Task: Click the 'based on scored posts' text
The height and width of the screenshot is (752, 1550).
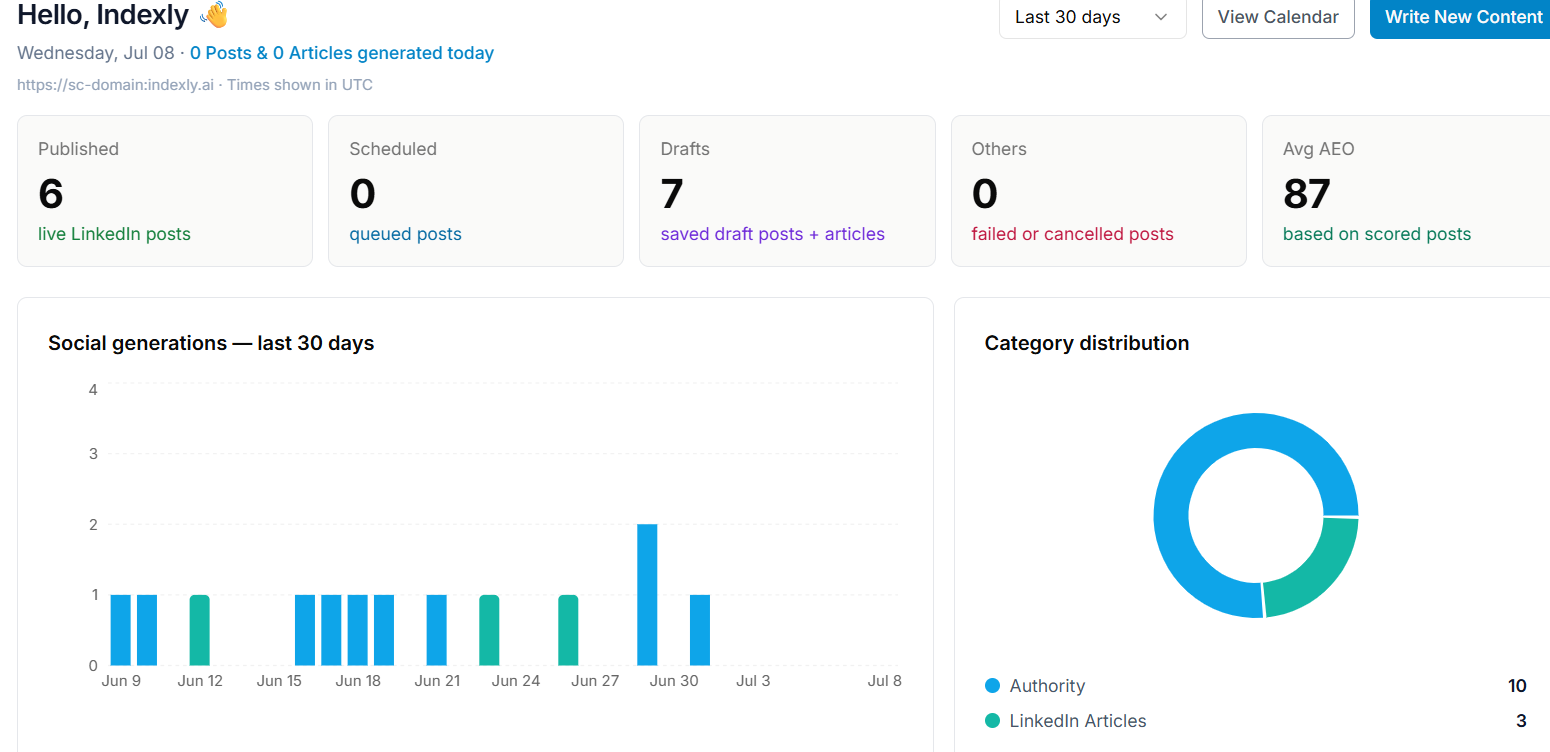Action: [1377, 234]
